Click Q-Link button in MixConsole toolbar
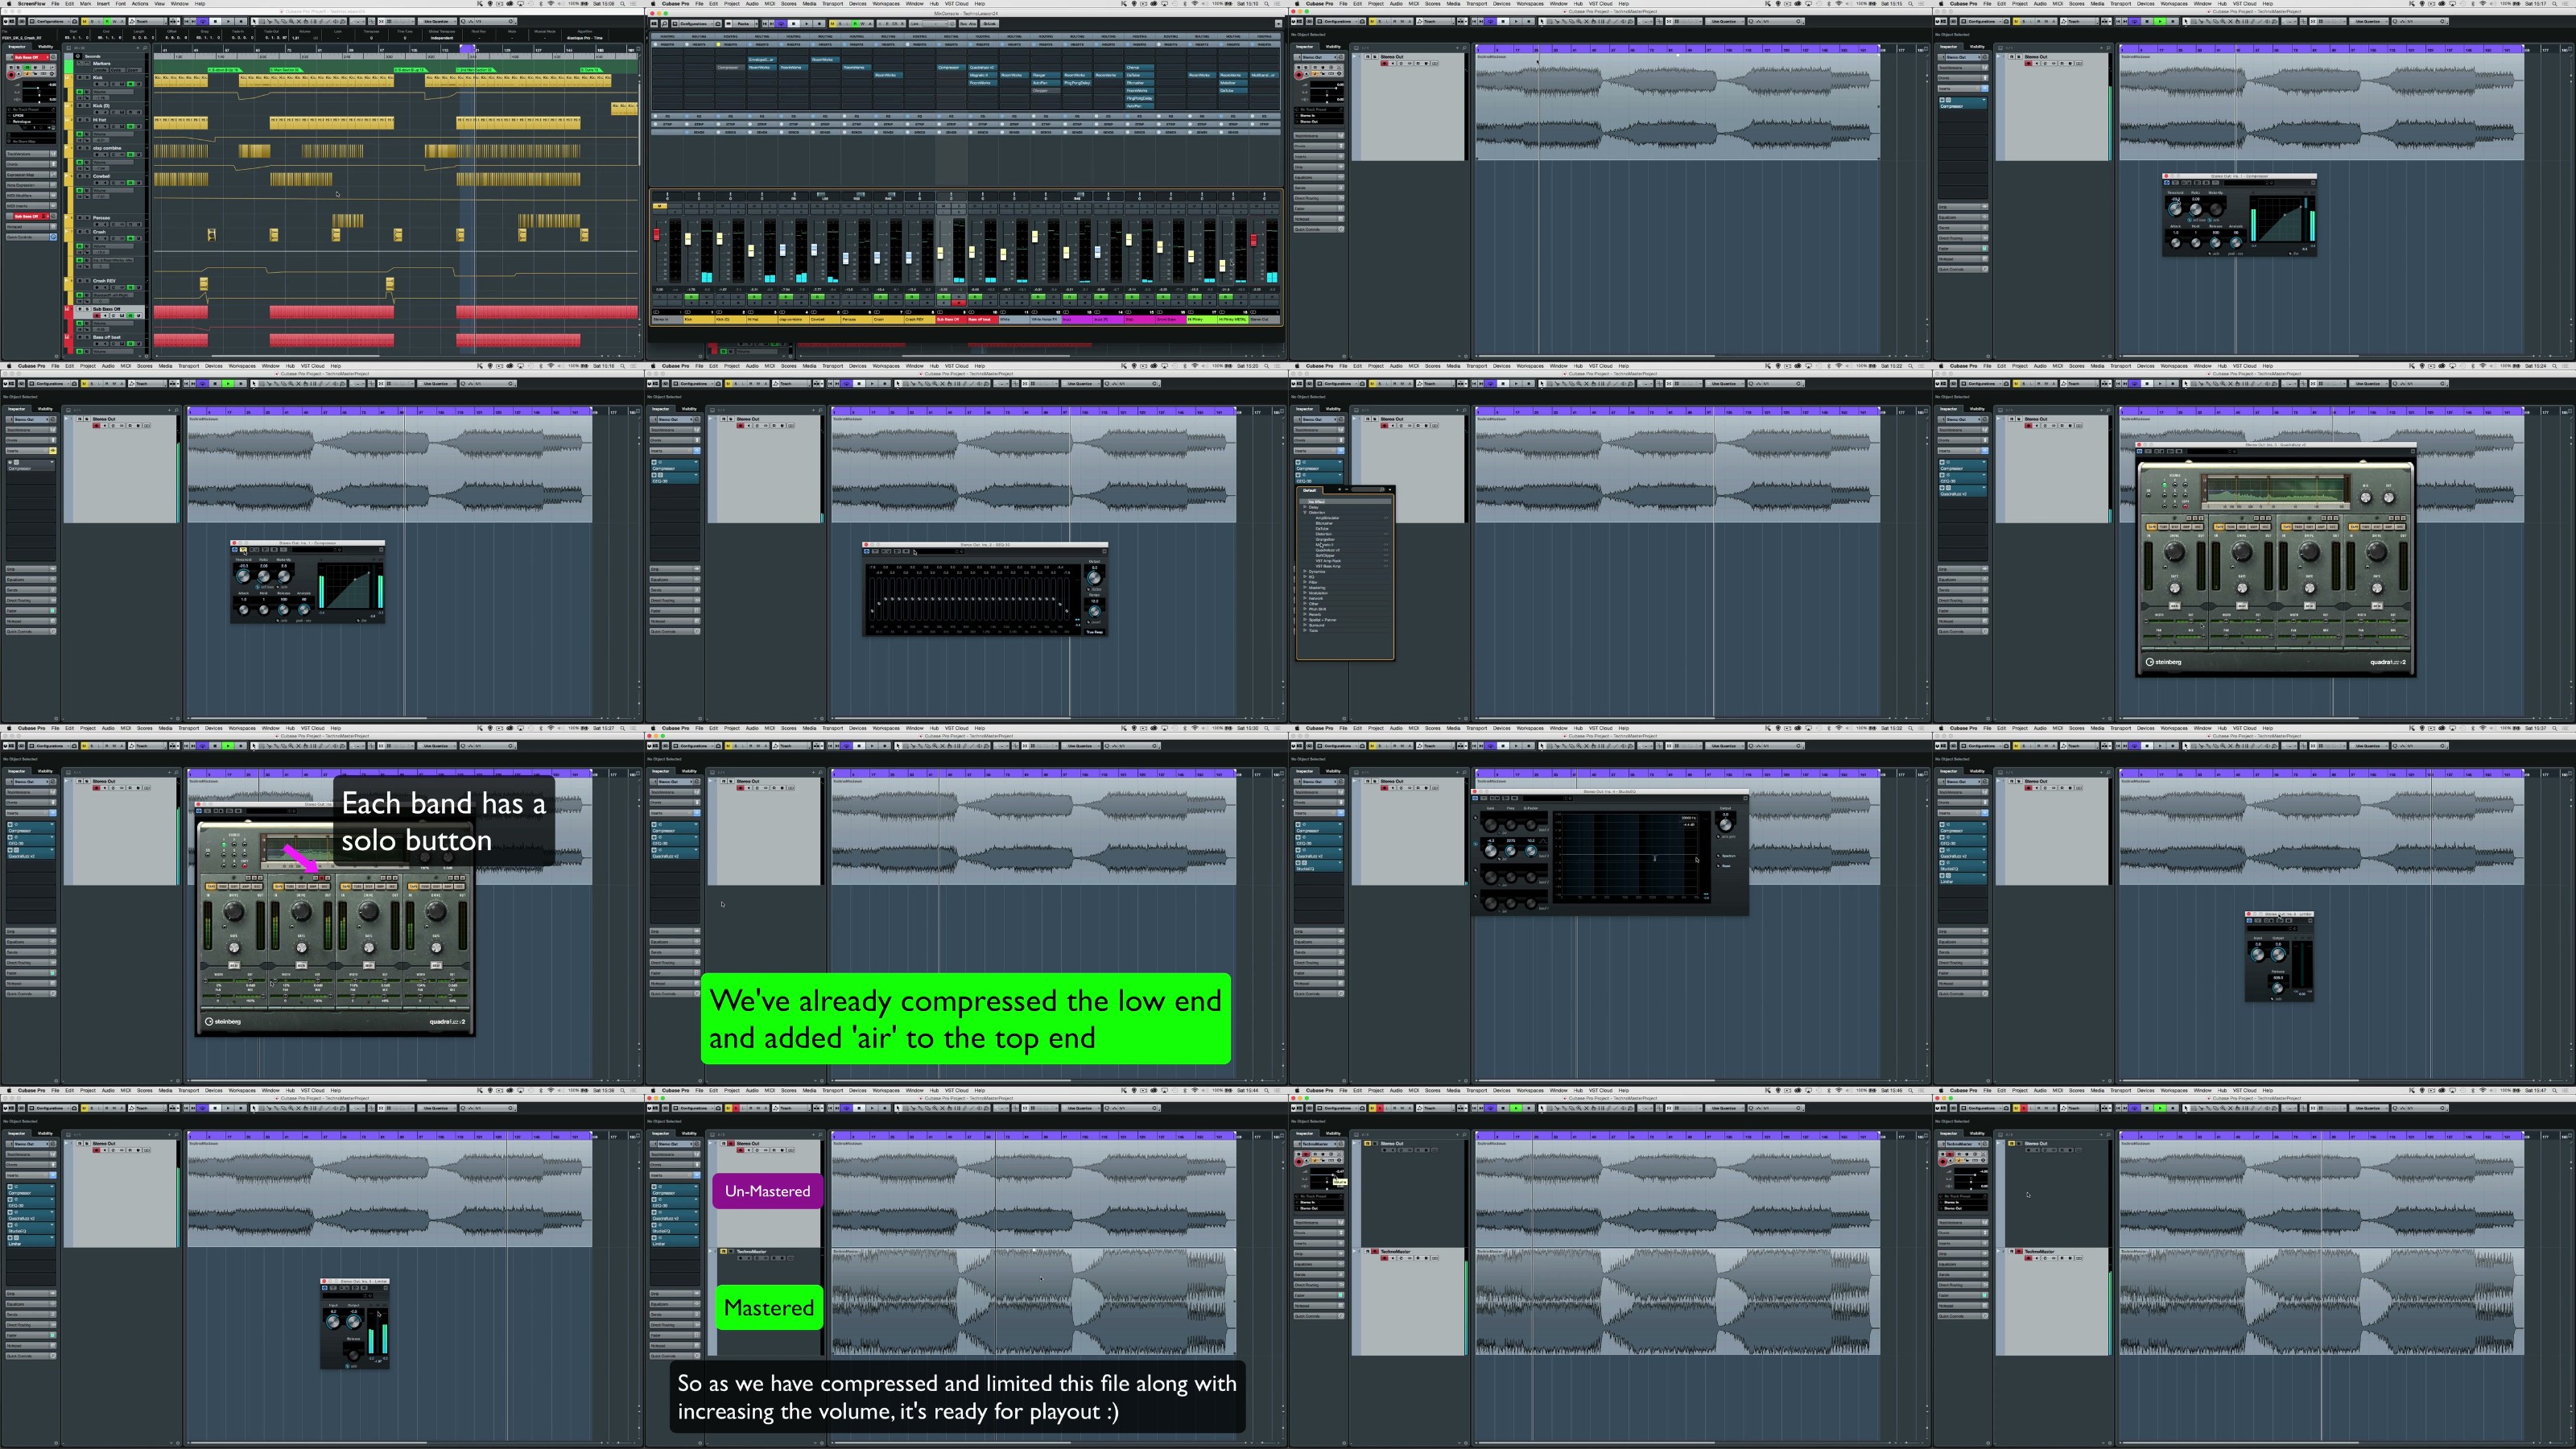 pos(990,24)
